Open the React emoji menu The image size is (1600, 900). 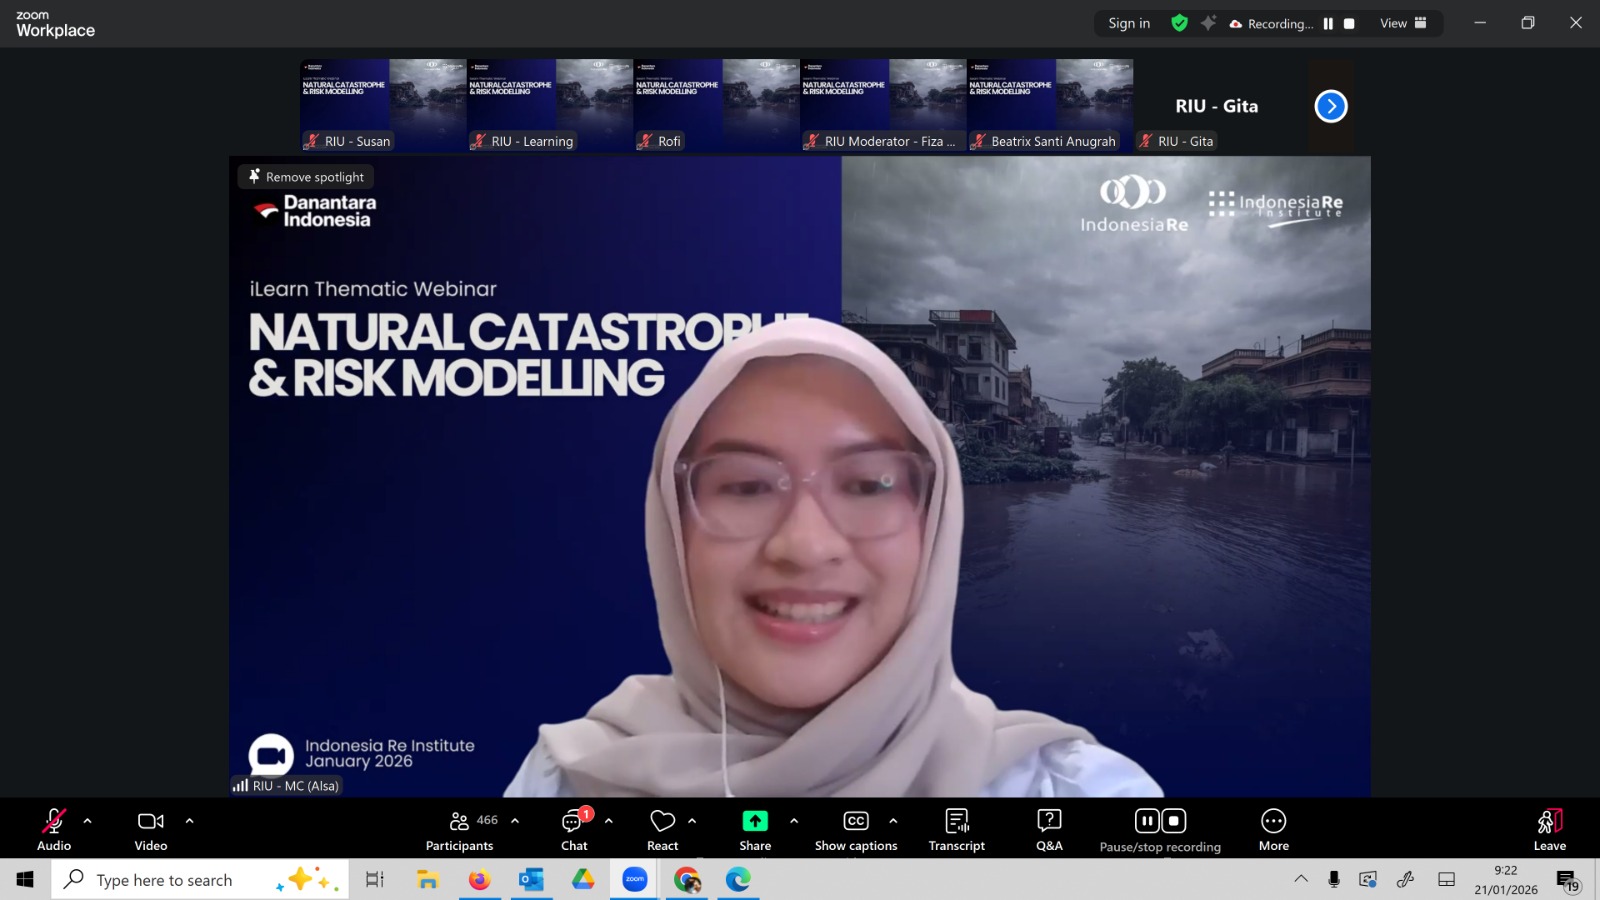coord(662,830)
